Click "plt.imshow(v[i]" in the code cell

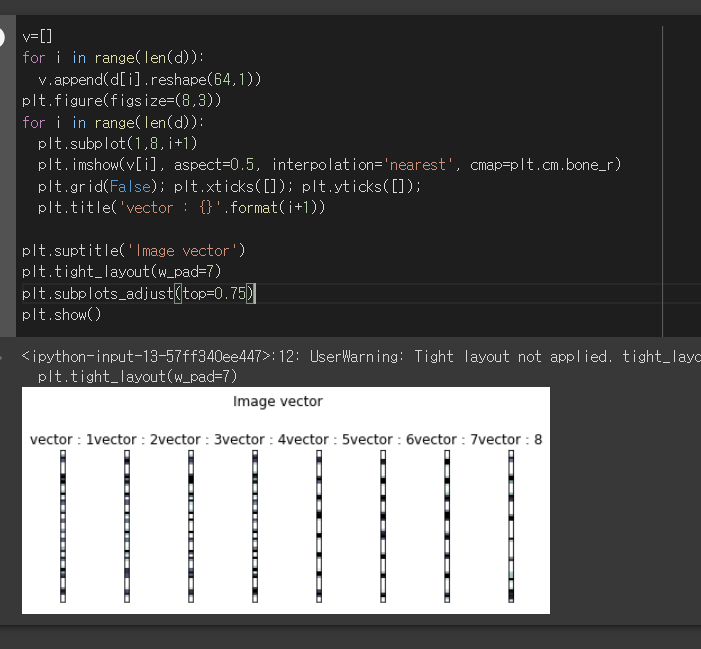[x=98, y=165]
